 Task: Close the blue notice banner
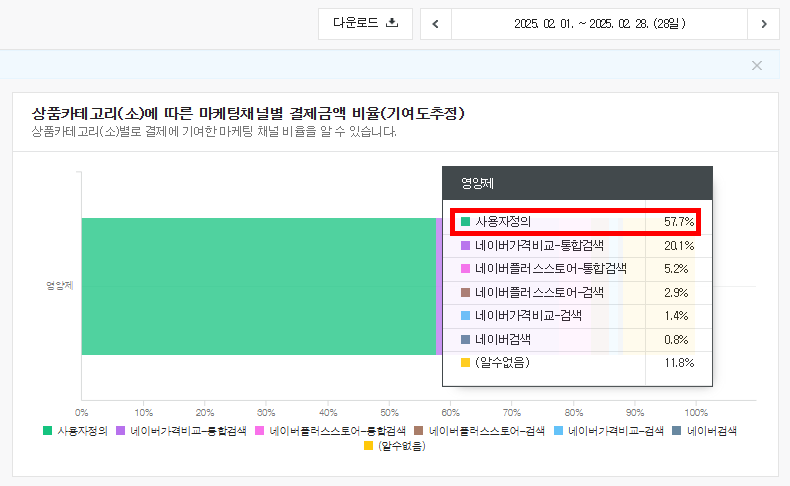tap(757, 65)
